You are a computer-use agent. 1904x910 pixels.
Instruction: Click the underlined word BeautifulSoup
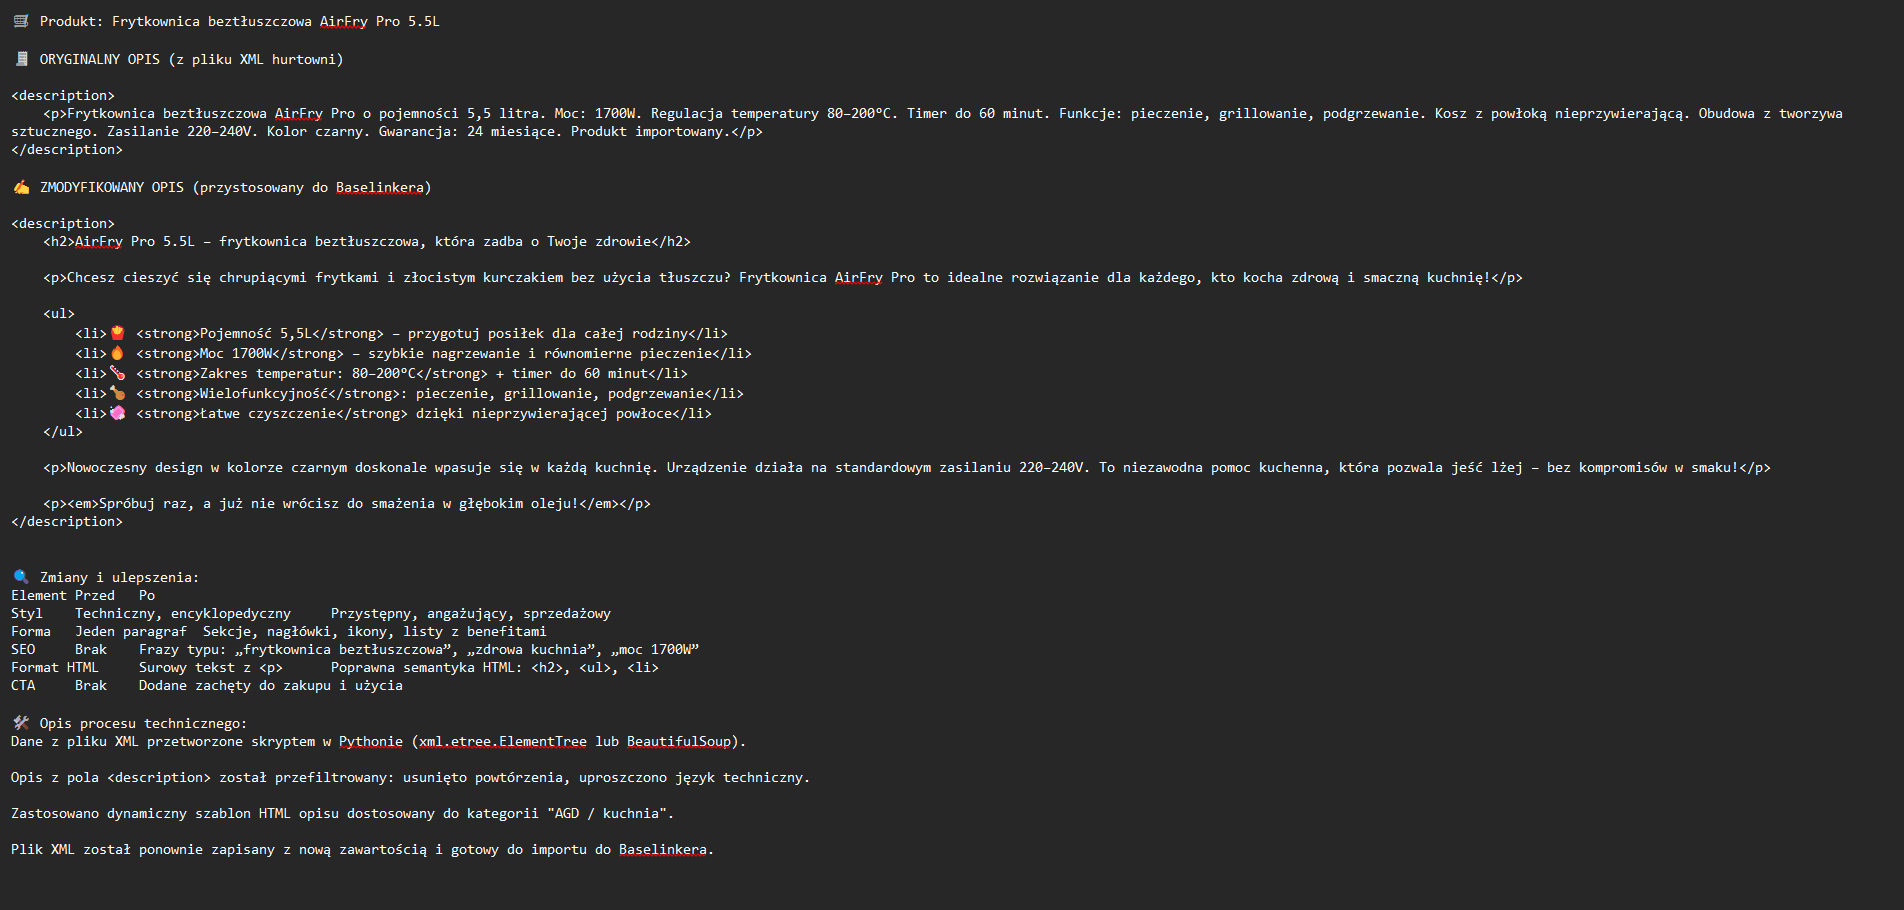pos(679,742)
